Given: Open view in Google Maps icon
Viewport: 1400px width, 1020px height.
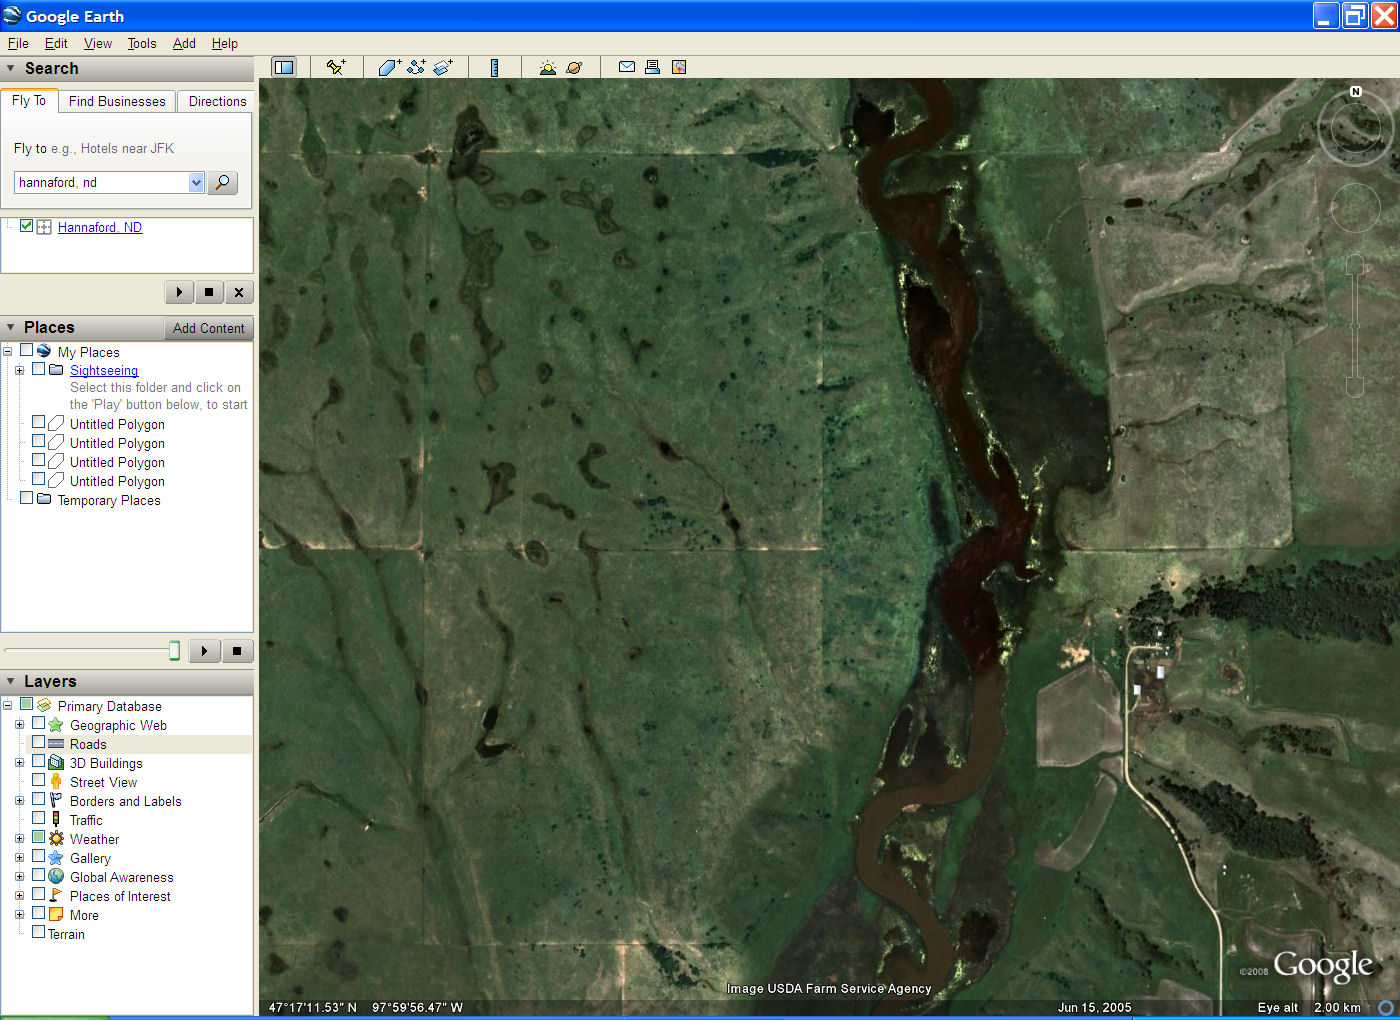Looking at the screenshot, I should (x=679, y=67).
